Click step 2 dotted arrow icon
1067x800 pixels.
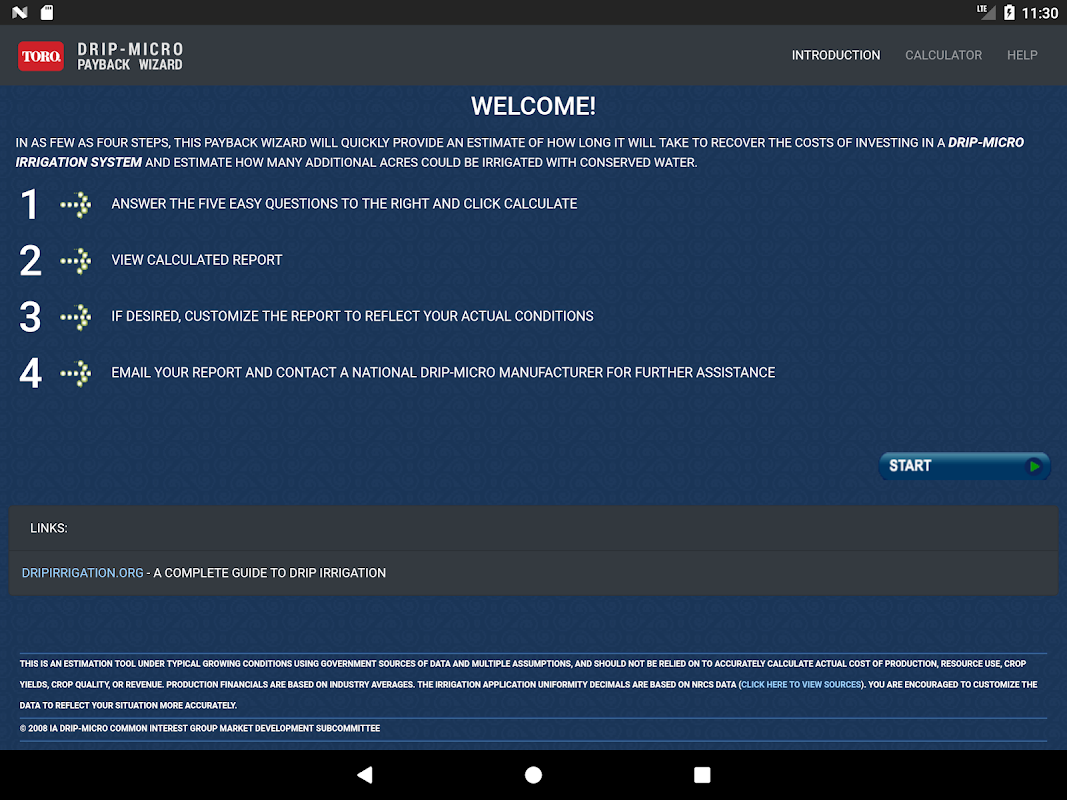76,261
